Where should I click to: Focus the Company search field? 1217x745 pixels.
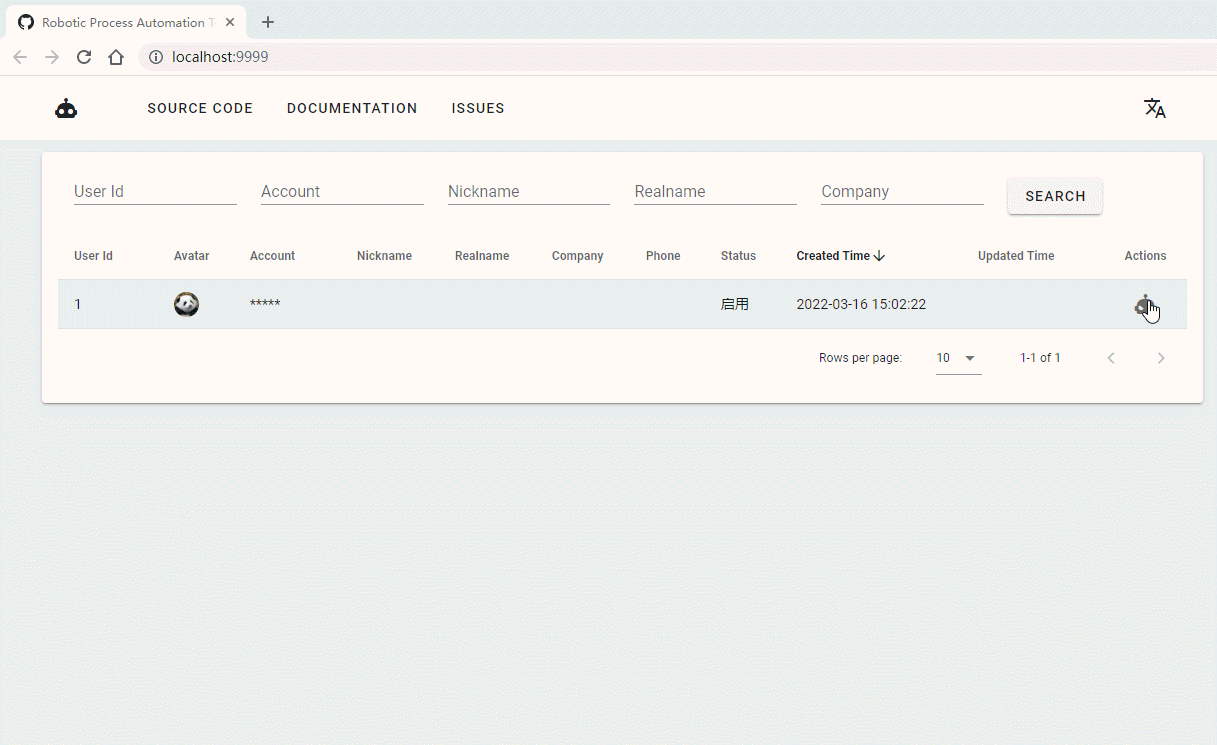pyautogui.click(x=902, y=191)
